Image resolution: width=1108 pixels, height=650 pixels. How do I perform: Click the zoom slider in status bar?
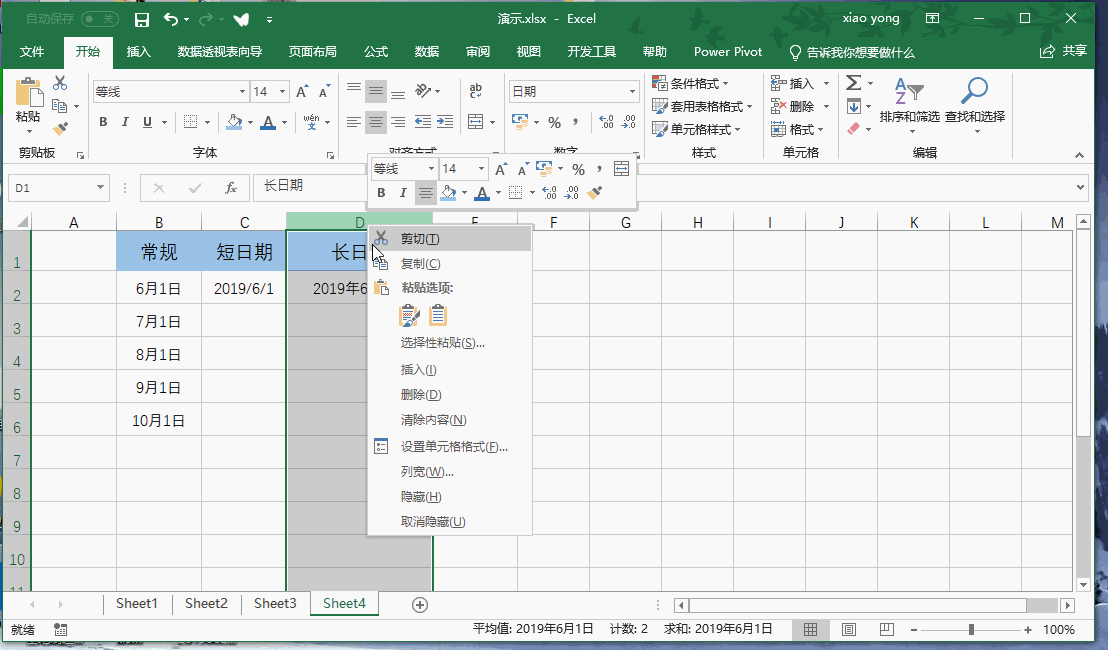(x=971, y=630)
